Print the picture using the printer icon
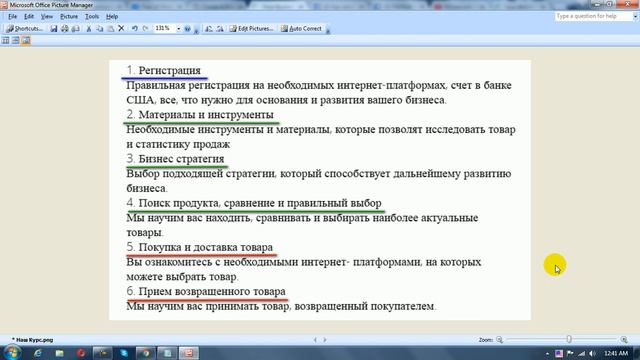 [65, 29]
